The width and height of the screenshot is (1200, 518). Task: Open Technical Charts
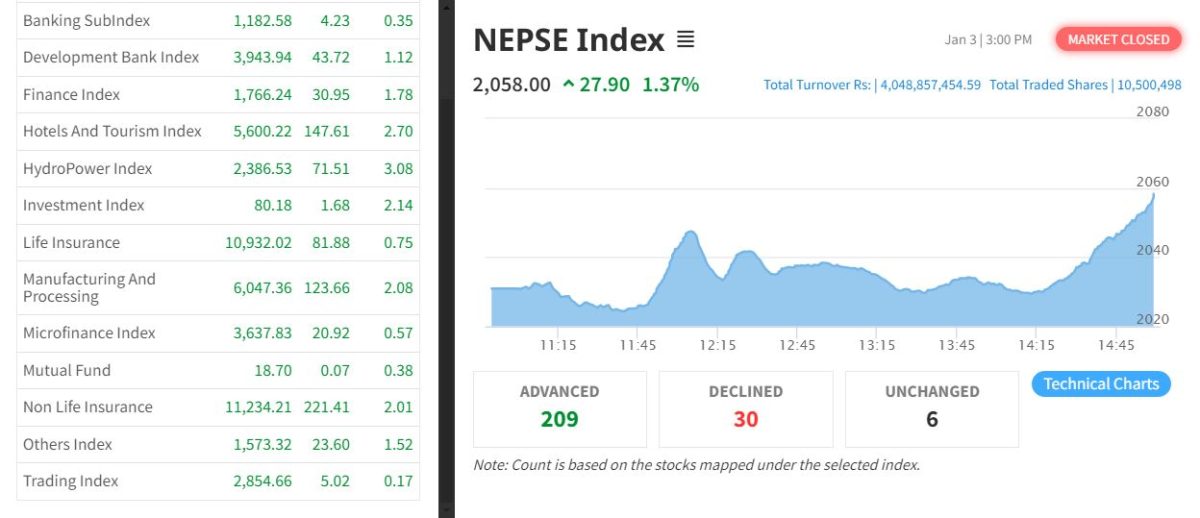click(x=1100, y=384)
